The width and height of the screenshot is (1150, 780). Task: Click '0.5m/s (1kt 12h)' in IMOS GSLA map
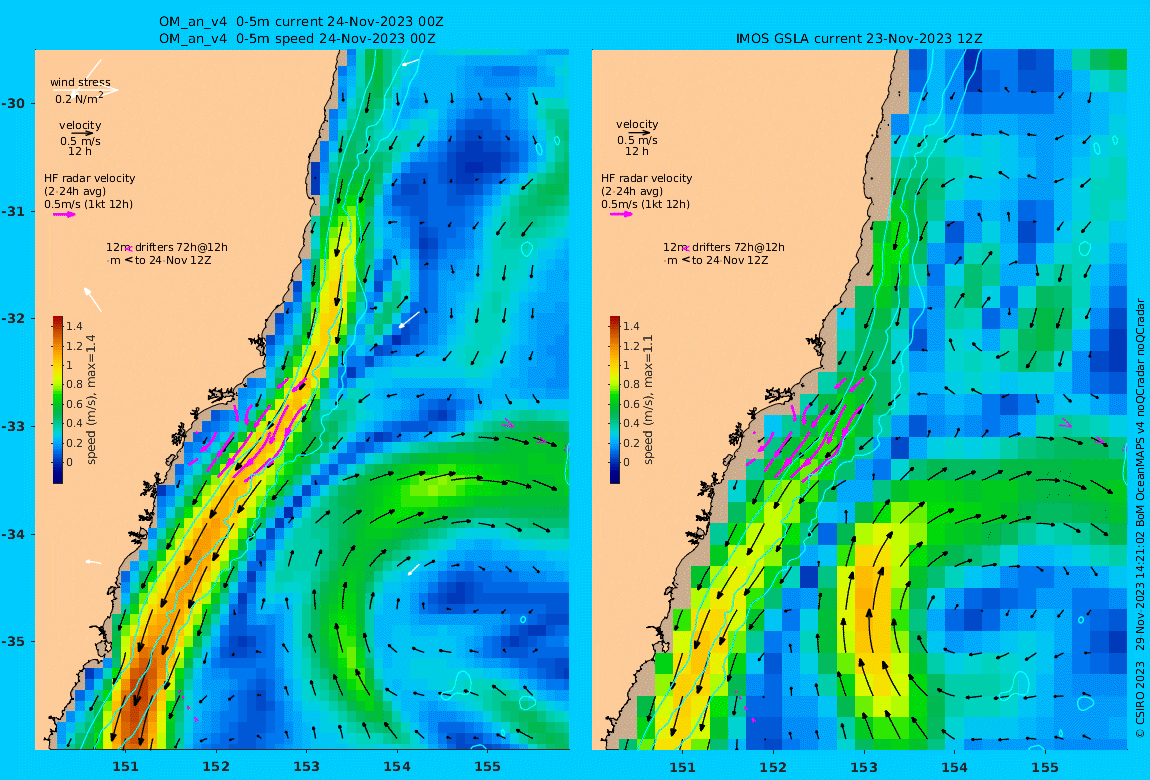[x=646, y=205]
